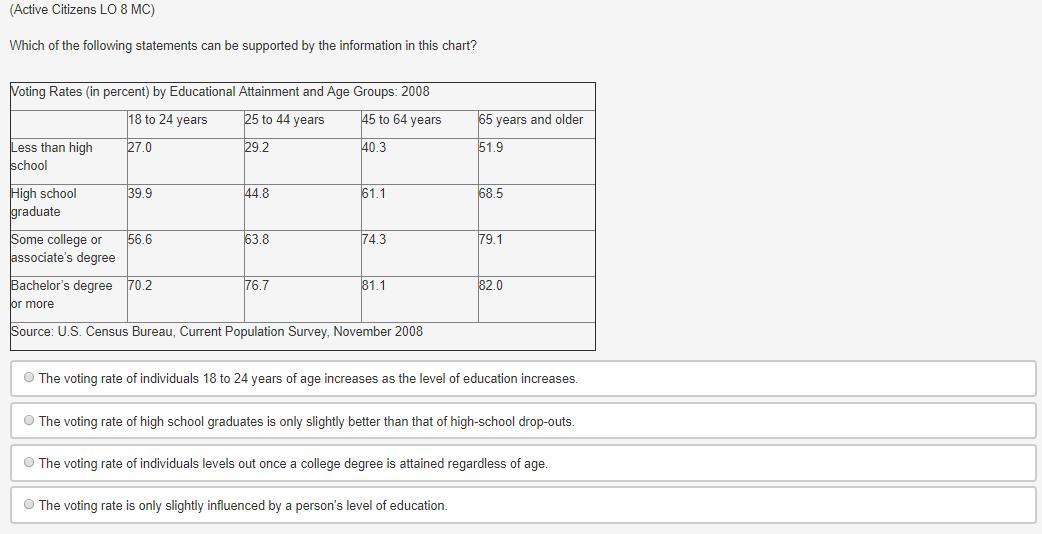1042x534 pixels.
Task: Click the 'Bachelor's degree or more' row label
Action: pos(62,294)
